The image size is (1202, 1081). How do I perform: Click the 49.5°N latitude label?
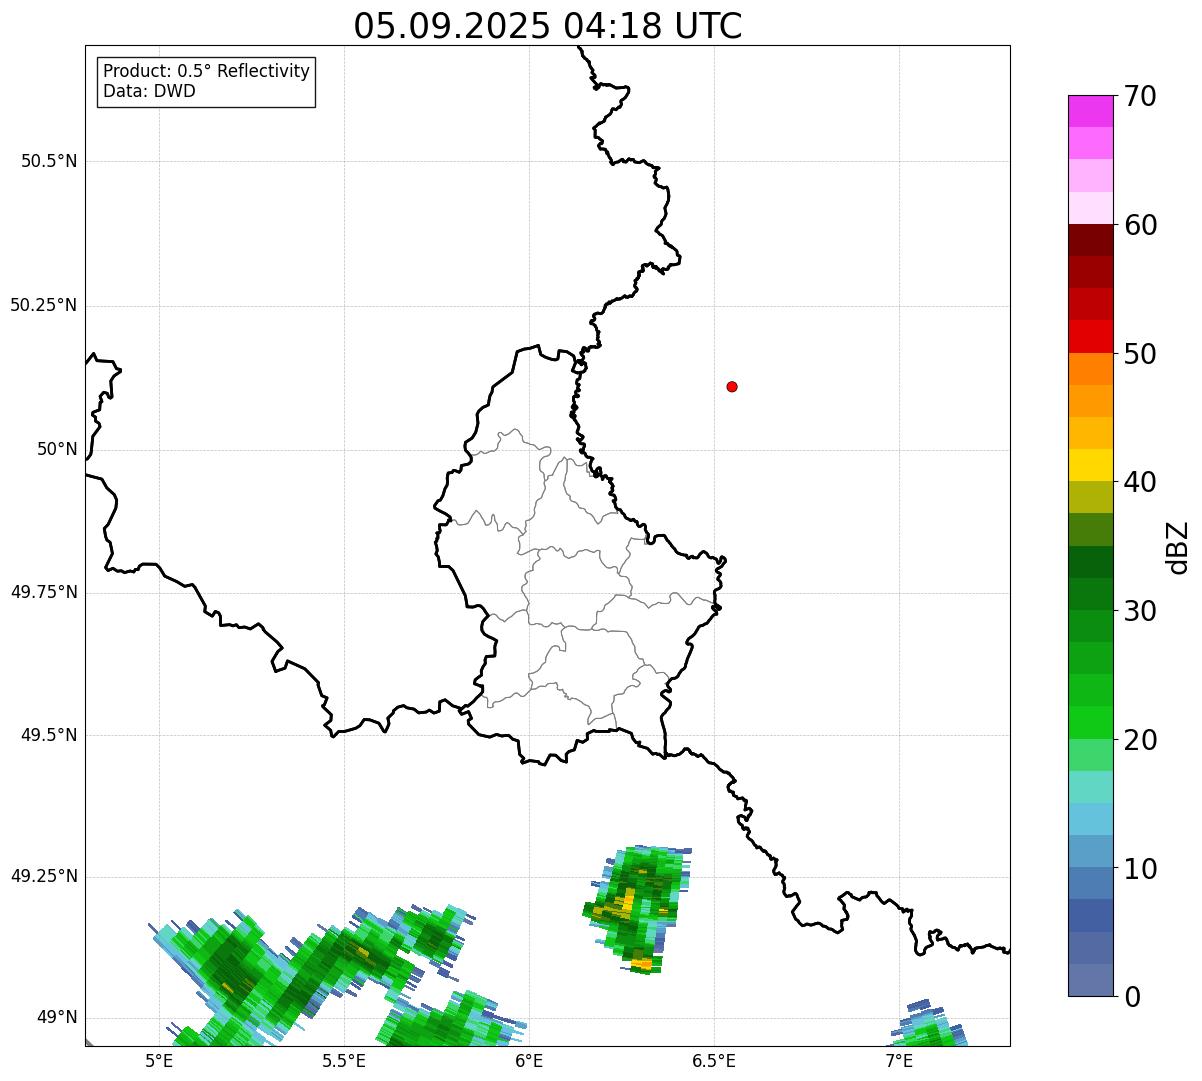click(49, 735)
